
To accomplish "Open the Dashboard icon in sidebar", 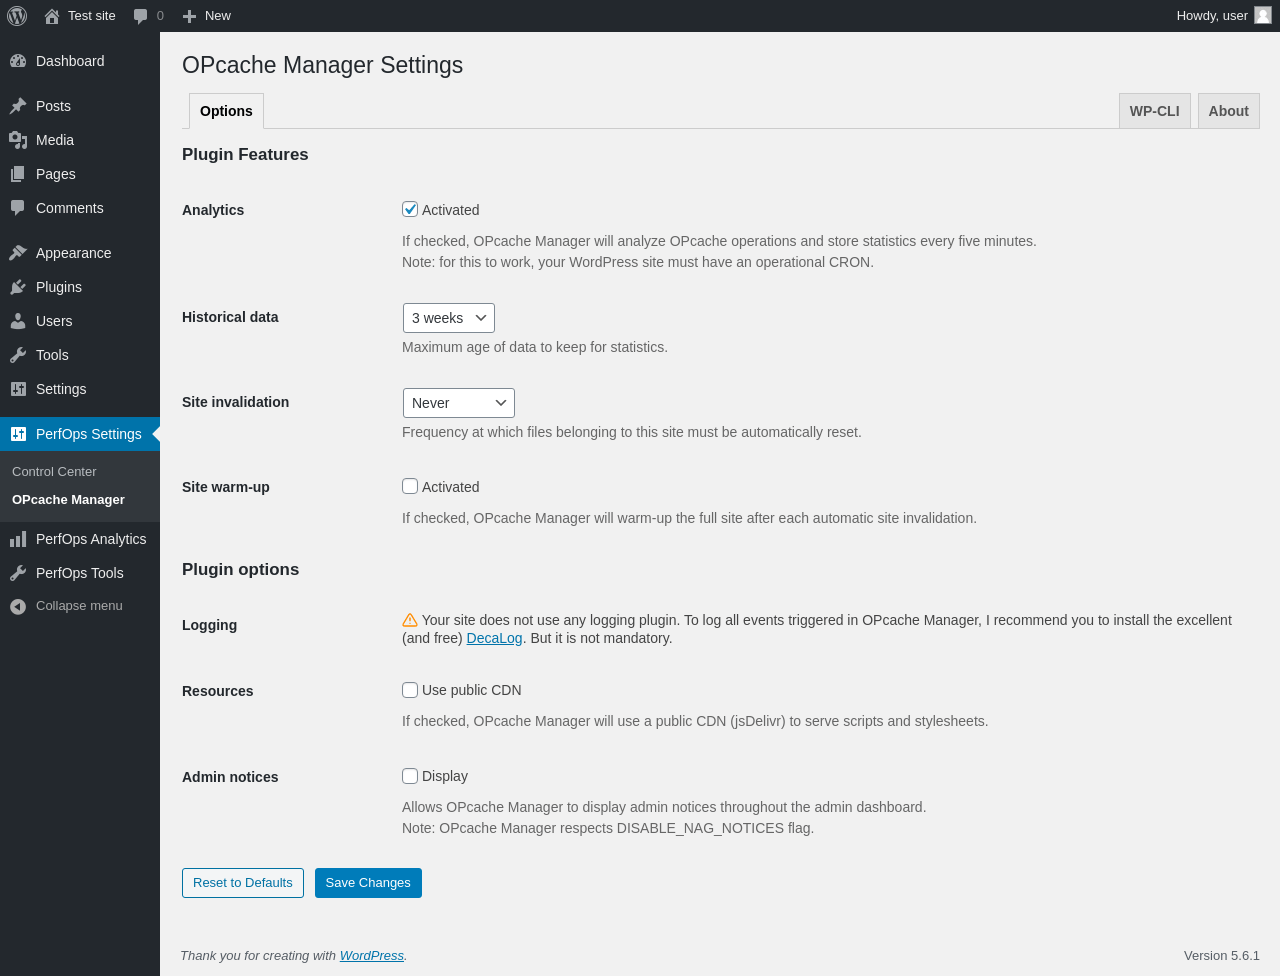I will pyautogui.click(x=18, y=61).
